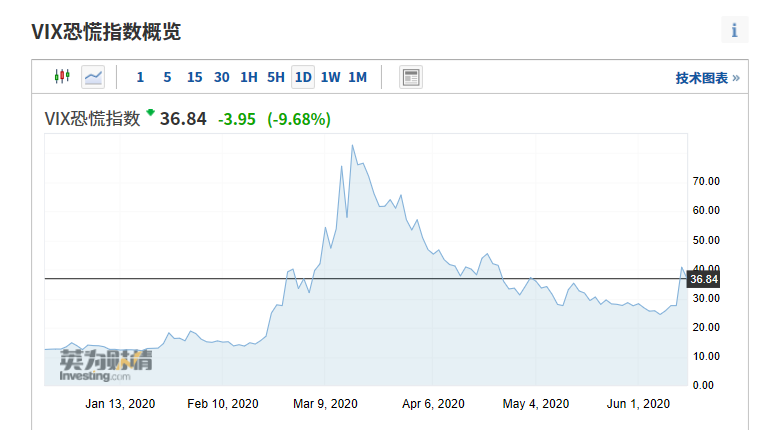Click the 0.00 y-axis label

[703, 385]
